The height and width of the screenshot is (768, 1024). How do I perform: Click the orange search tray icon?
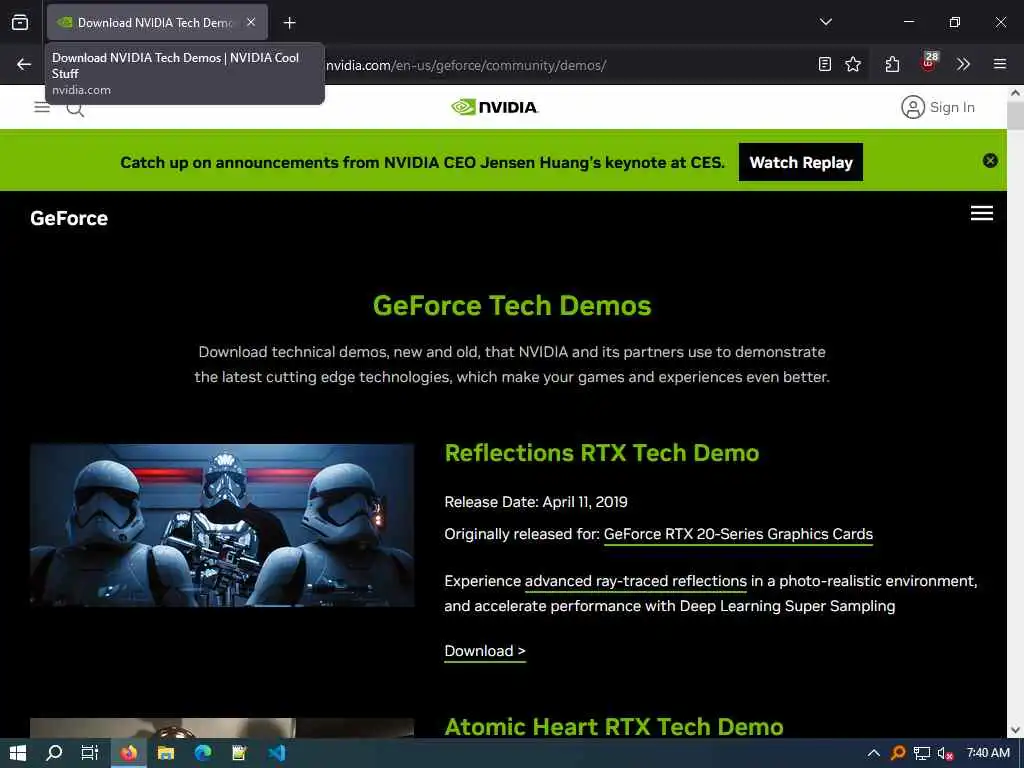(898, 753)
